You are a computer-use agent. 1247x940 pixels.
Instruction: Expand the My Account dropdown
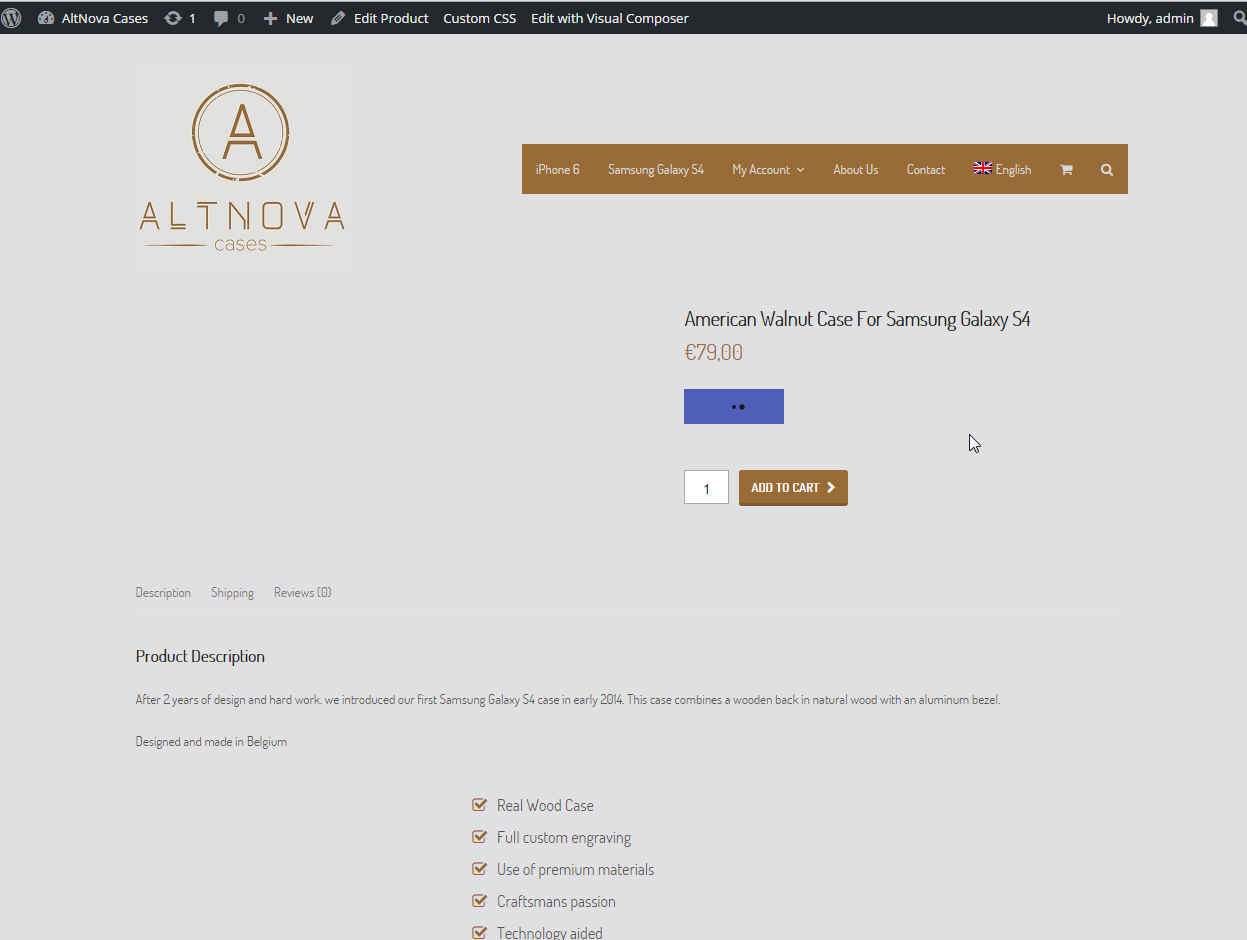coord(768,169)
